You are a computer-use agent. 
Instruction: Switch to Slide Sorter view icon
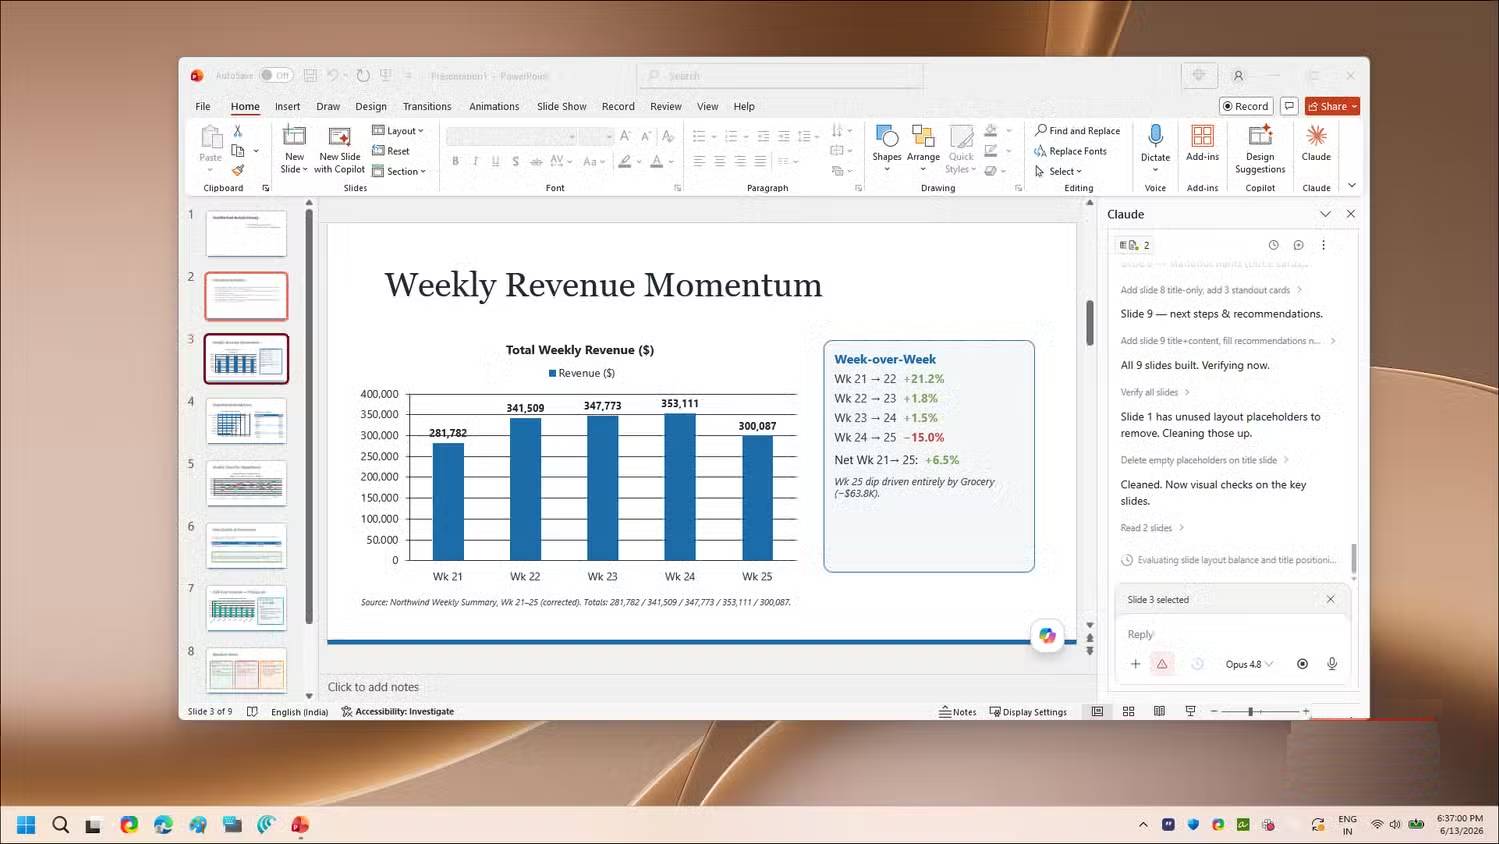(1128, 712)
